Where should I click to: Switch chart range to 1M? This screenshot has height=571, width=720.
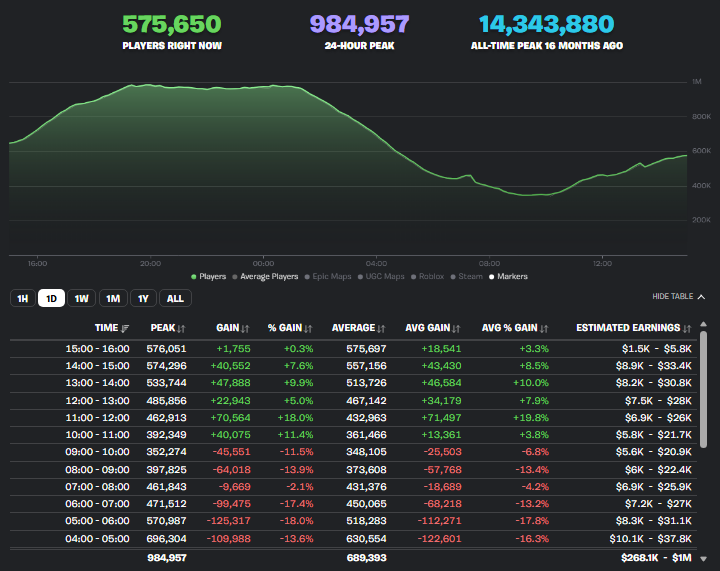(113, 298)
